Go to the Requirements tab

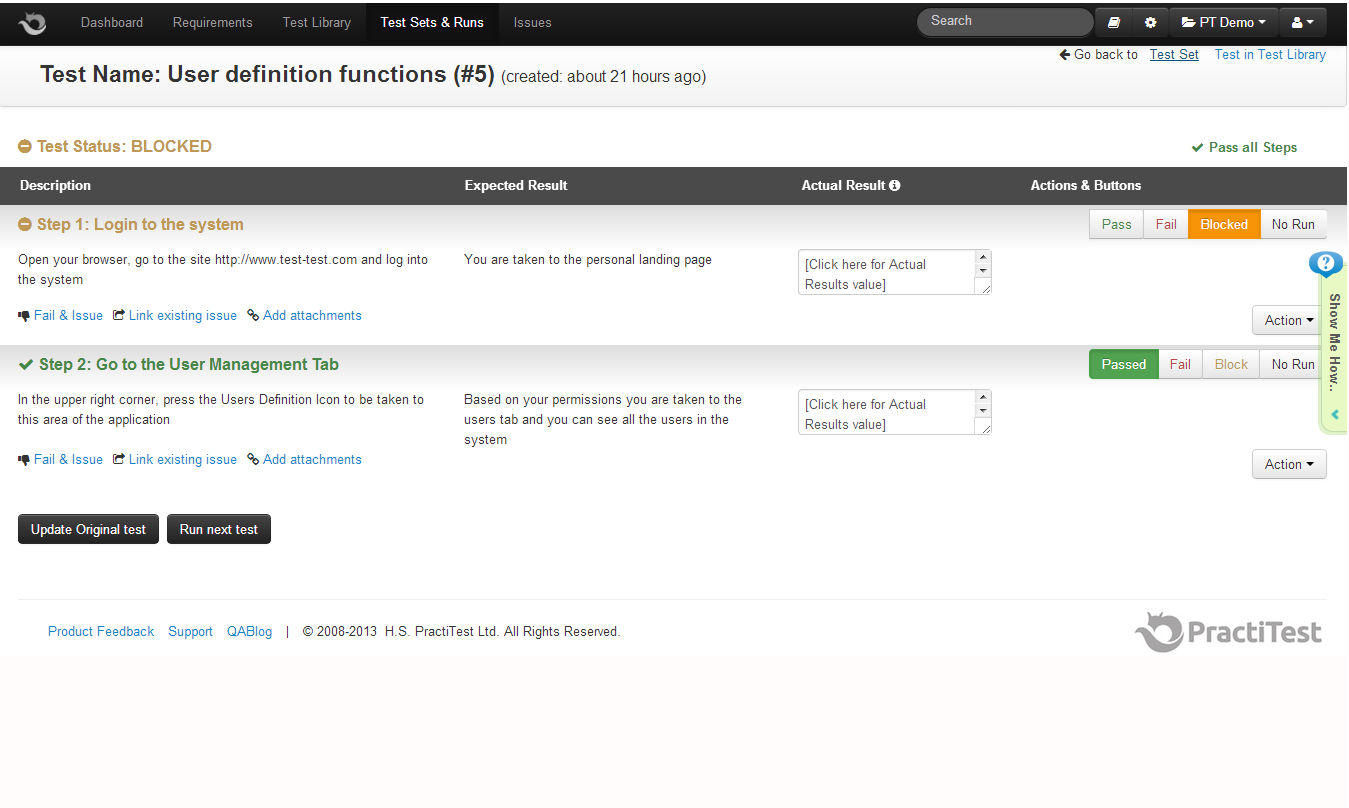(x=212, y=22)
